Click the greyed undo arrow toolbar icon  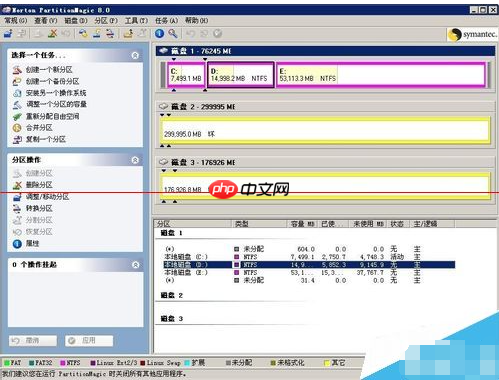click(190, 33)
